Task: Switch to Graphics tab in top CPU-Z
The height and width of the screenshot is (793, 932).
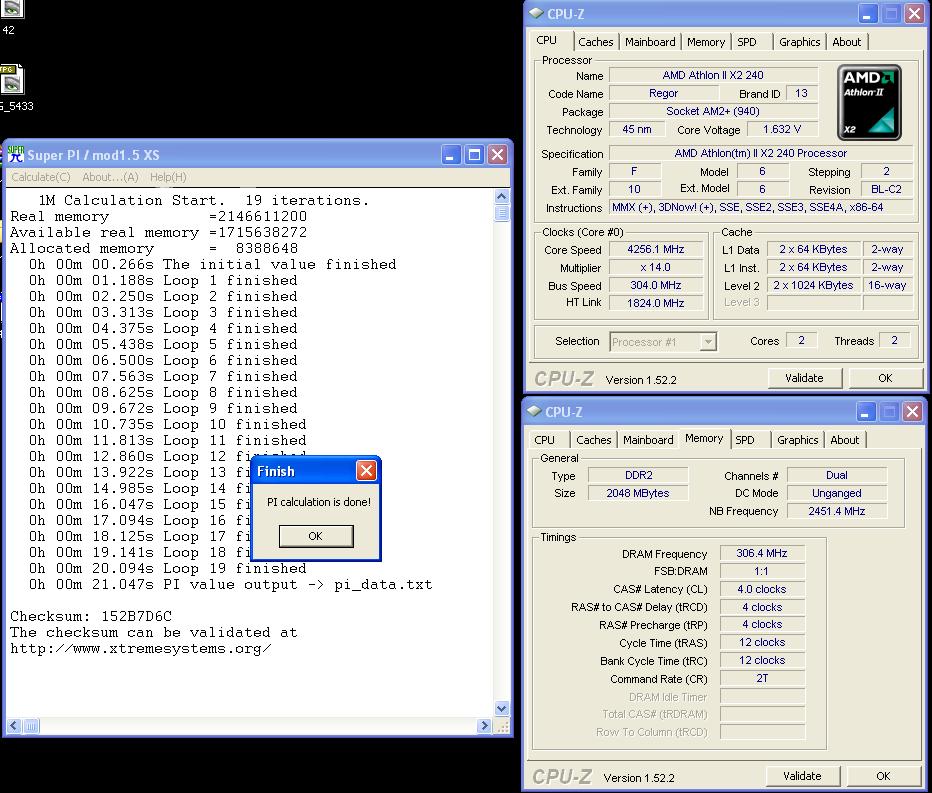Action: coord(799,42)
